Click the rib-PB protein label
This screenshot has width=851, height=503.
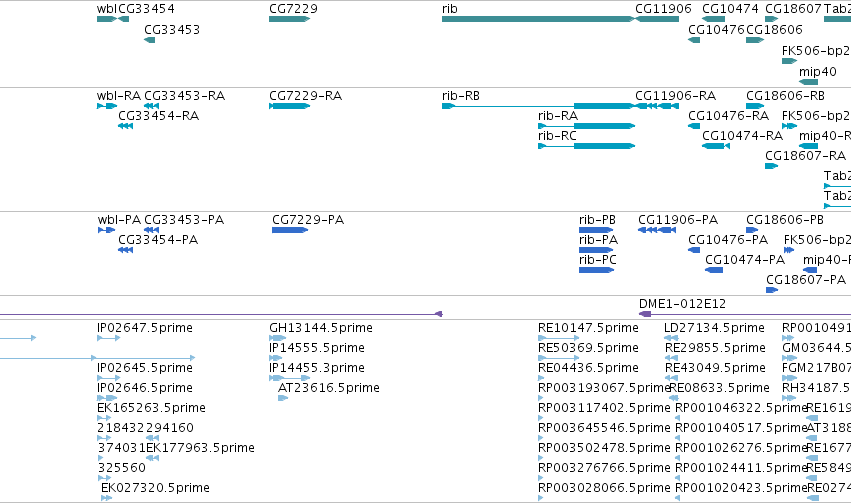point(598,220)
